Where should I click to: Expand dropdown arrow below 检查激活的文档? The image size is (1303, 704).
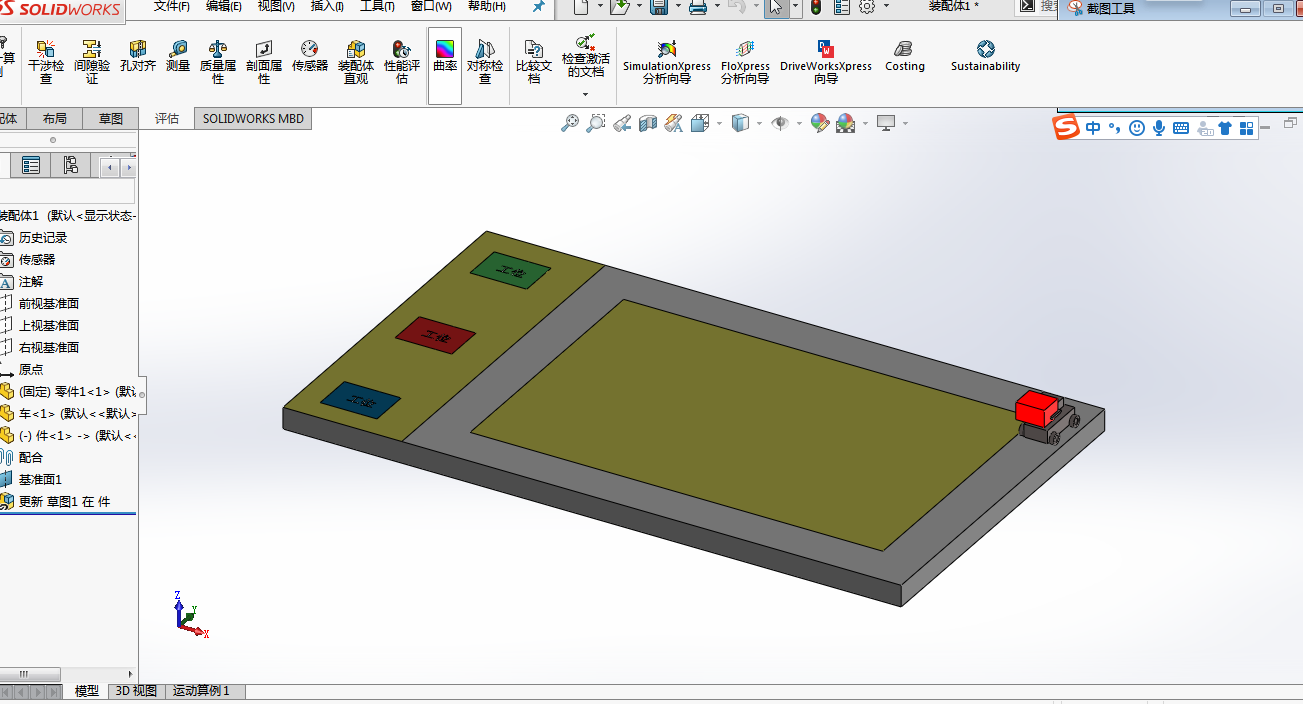click(x=586, y=95)
